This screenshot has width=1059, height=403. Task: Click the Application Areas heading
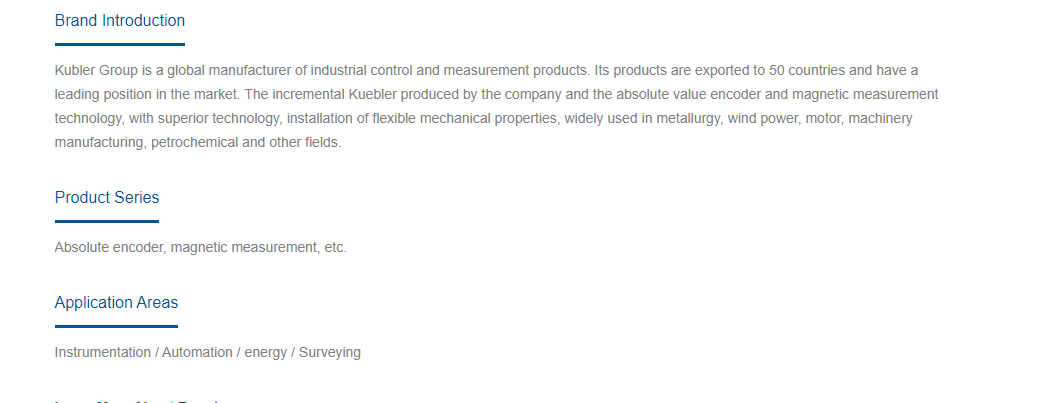[x=116, y=302]
